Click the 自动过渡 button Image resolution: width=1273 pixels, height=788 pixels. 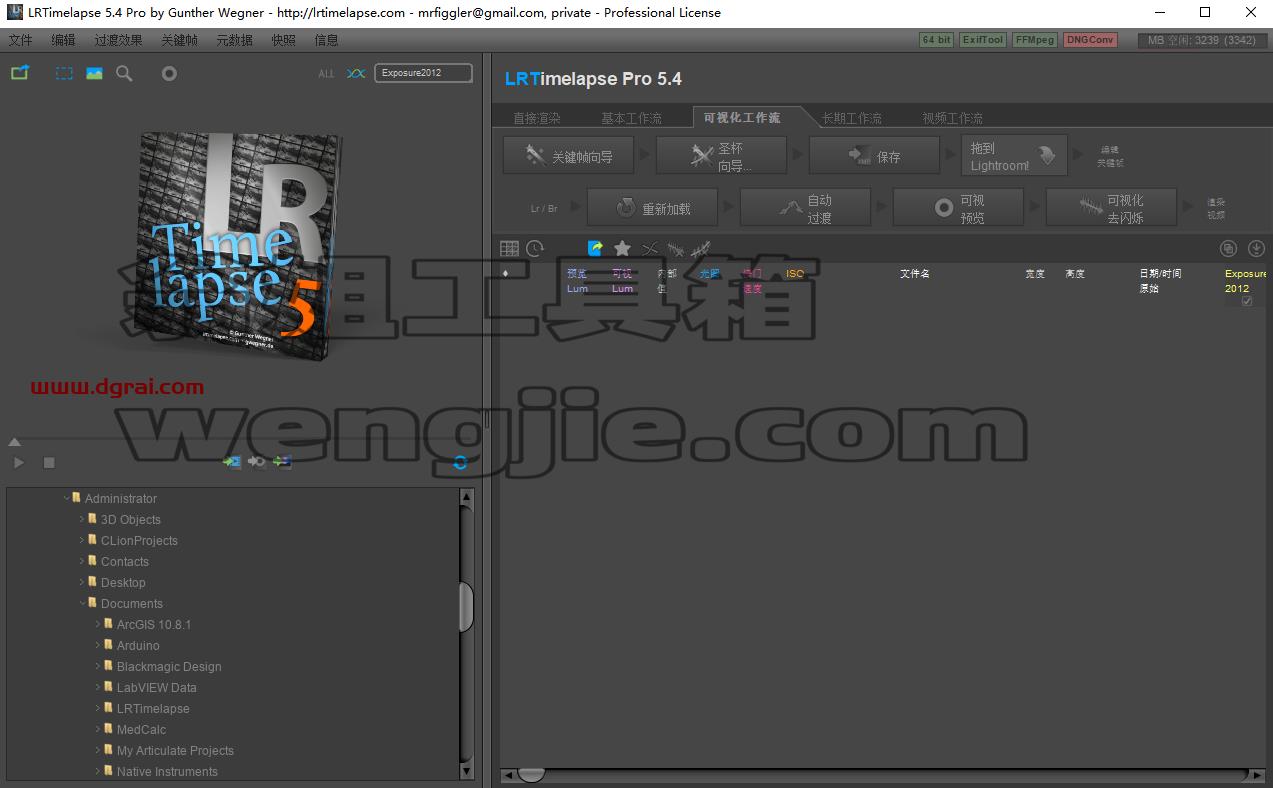(x=805, y=208)
